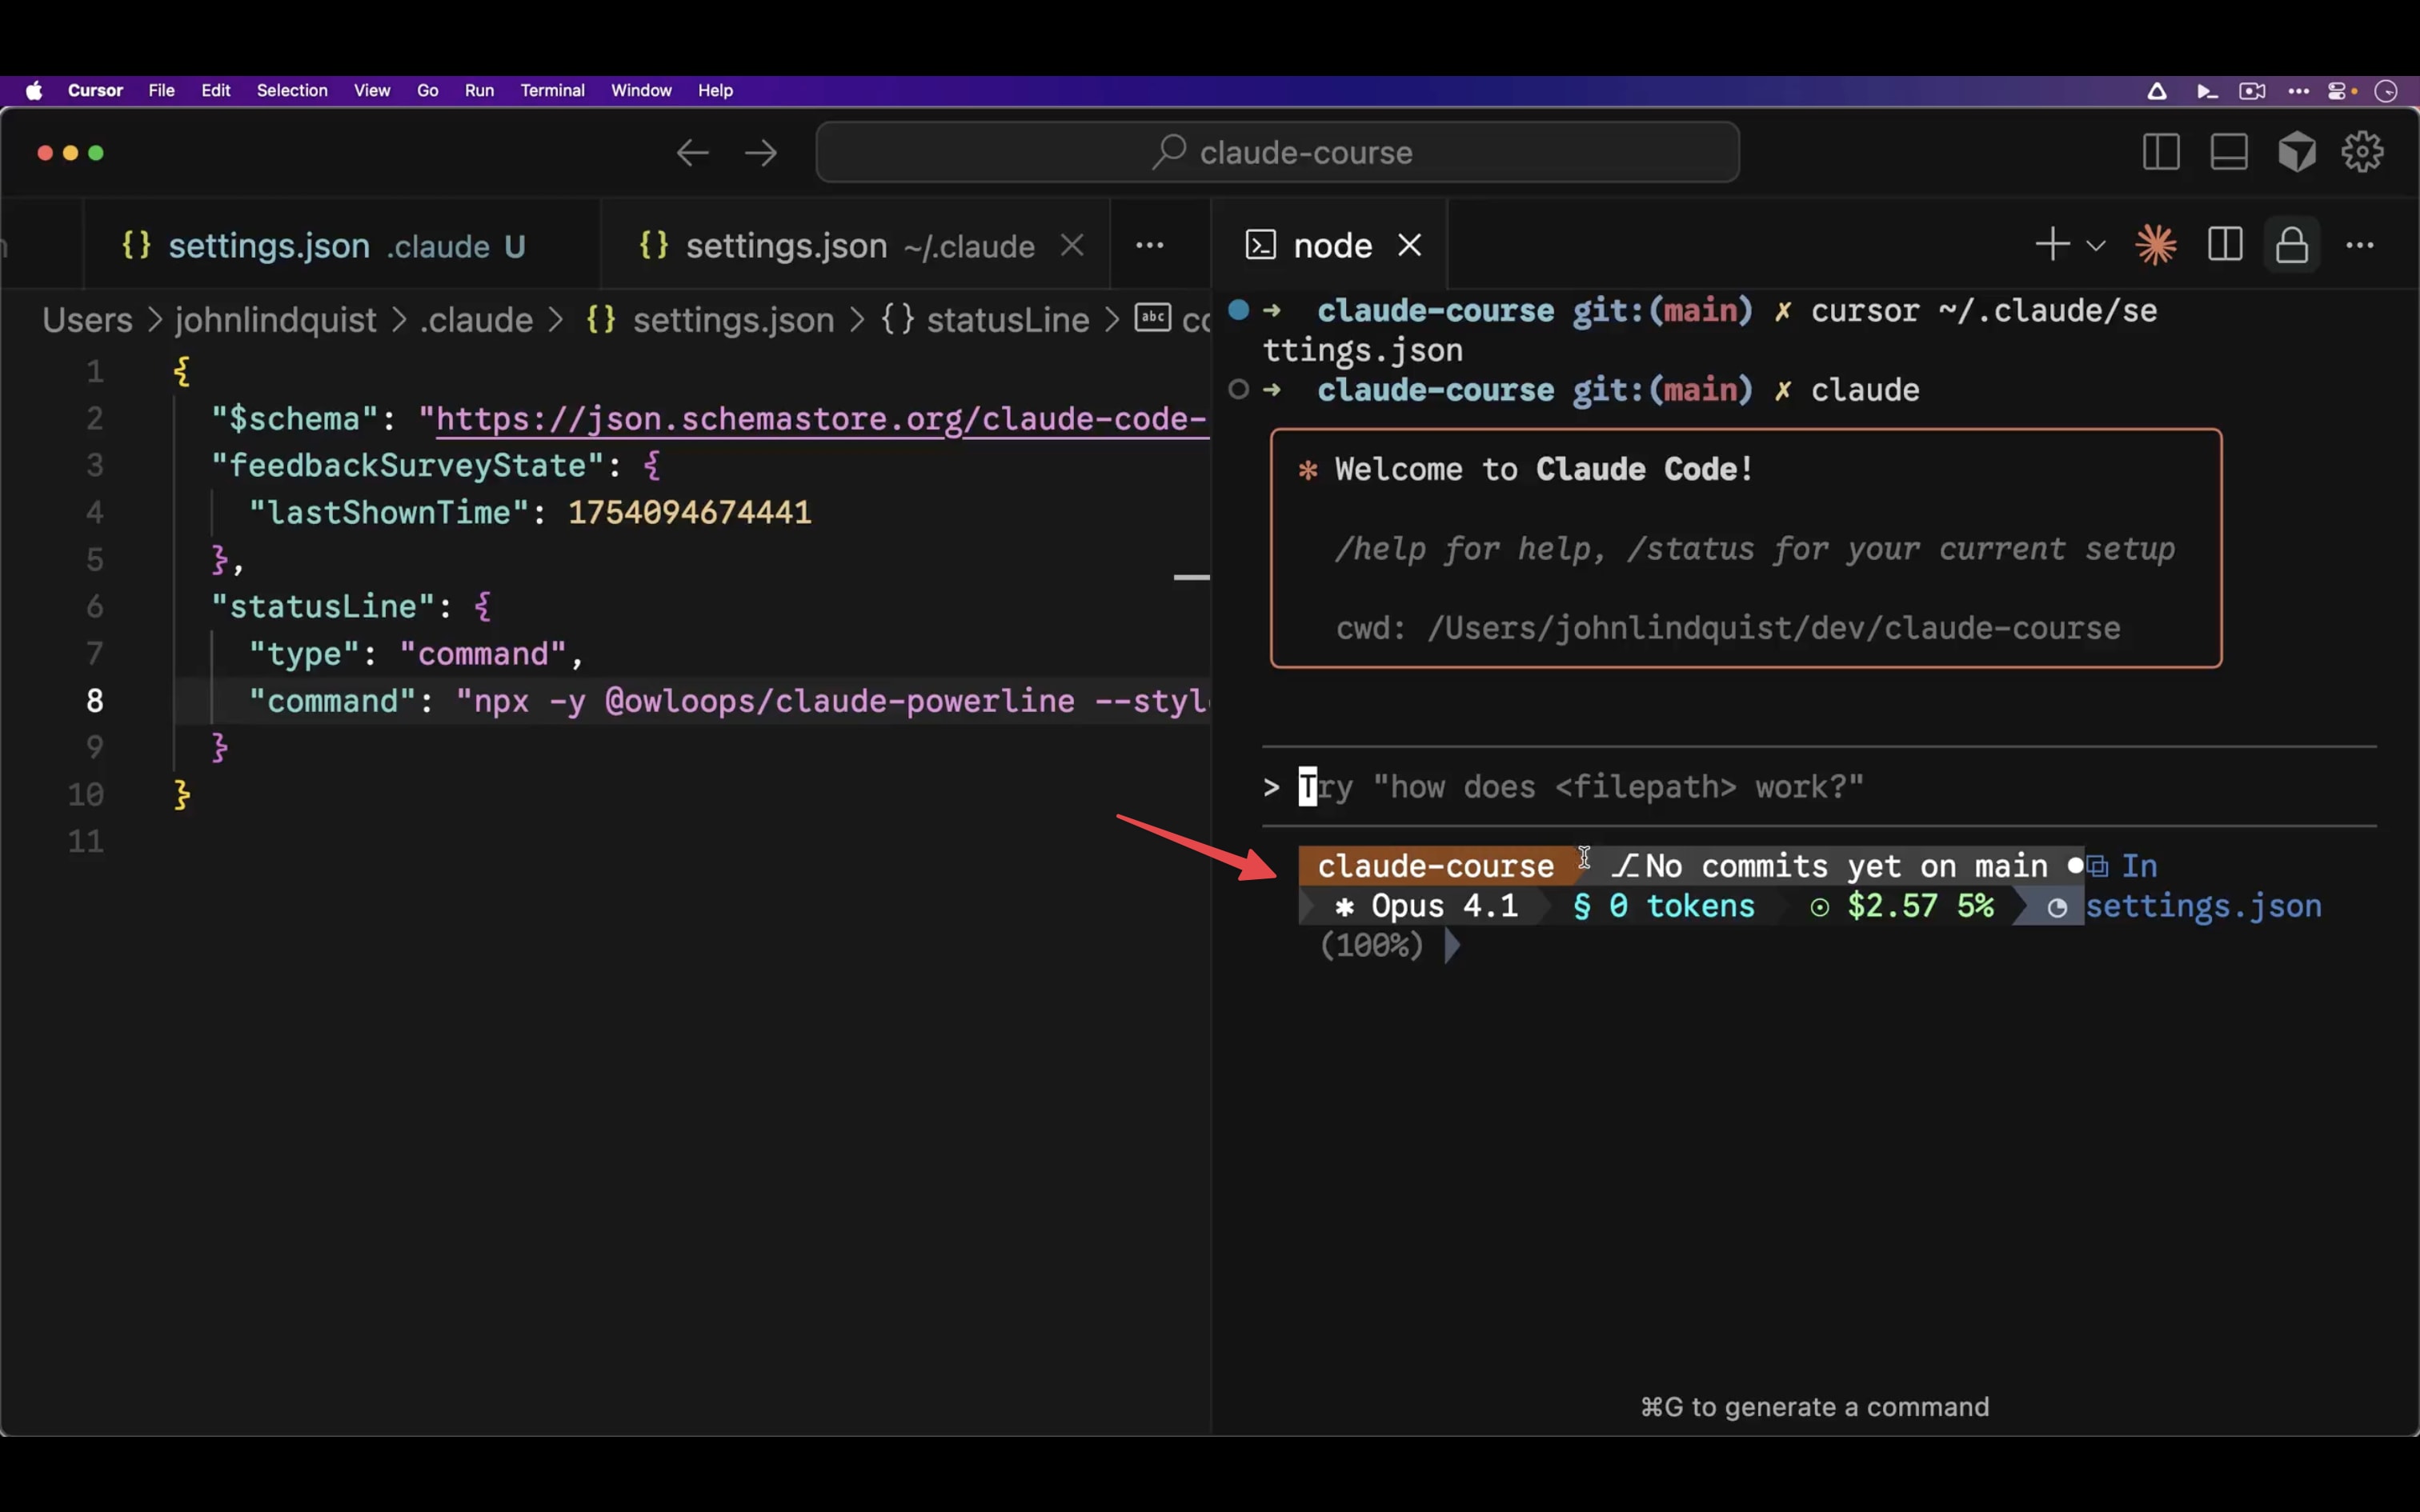Open the clock icon in menu bar

pos(2386,91)
